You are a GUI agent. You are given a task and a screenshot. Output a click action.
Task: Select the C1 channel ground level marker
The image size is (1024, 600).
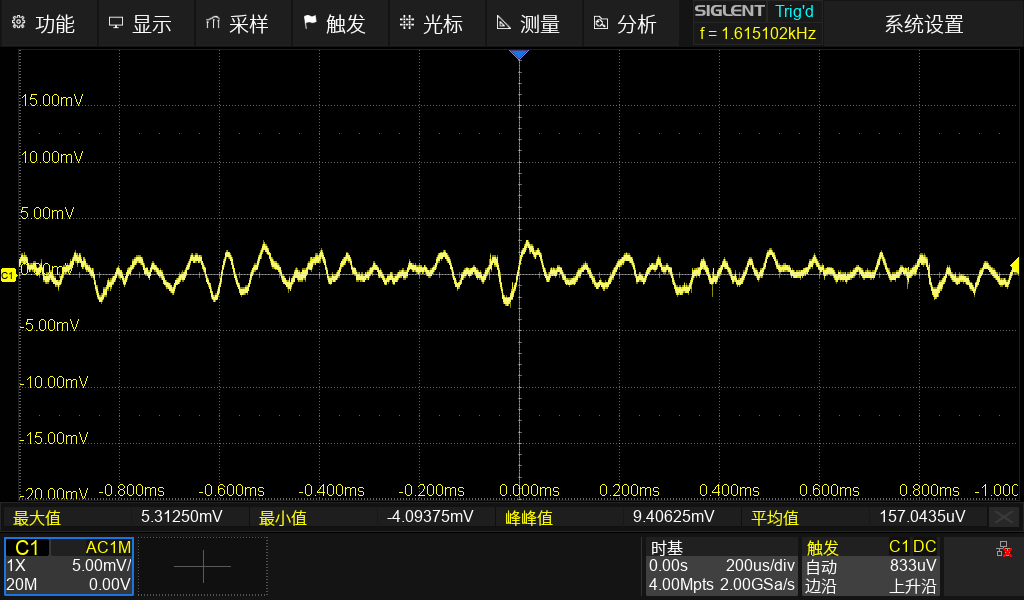tap(8, 275)
